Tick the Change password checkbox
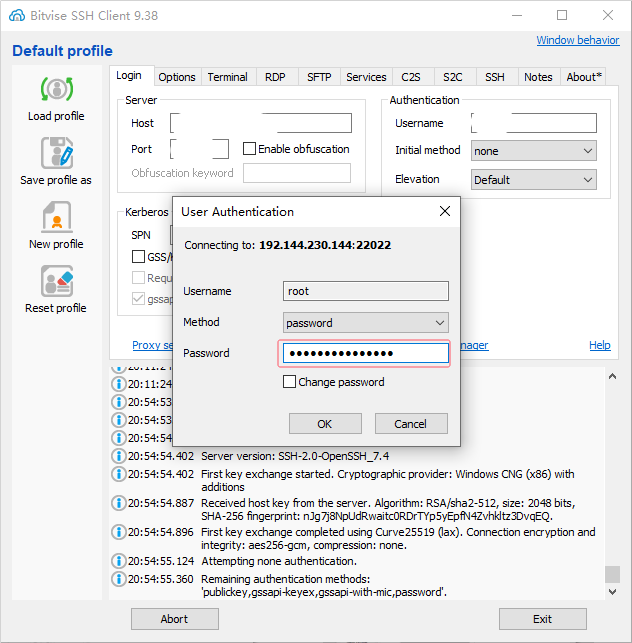 (289, 381)
